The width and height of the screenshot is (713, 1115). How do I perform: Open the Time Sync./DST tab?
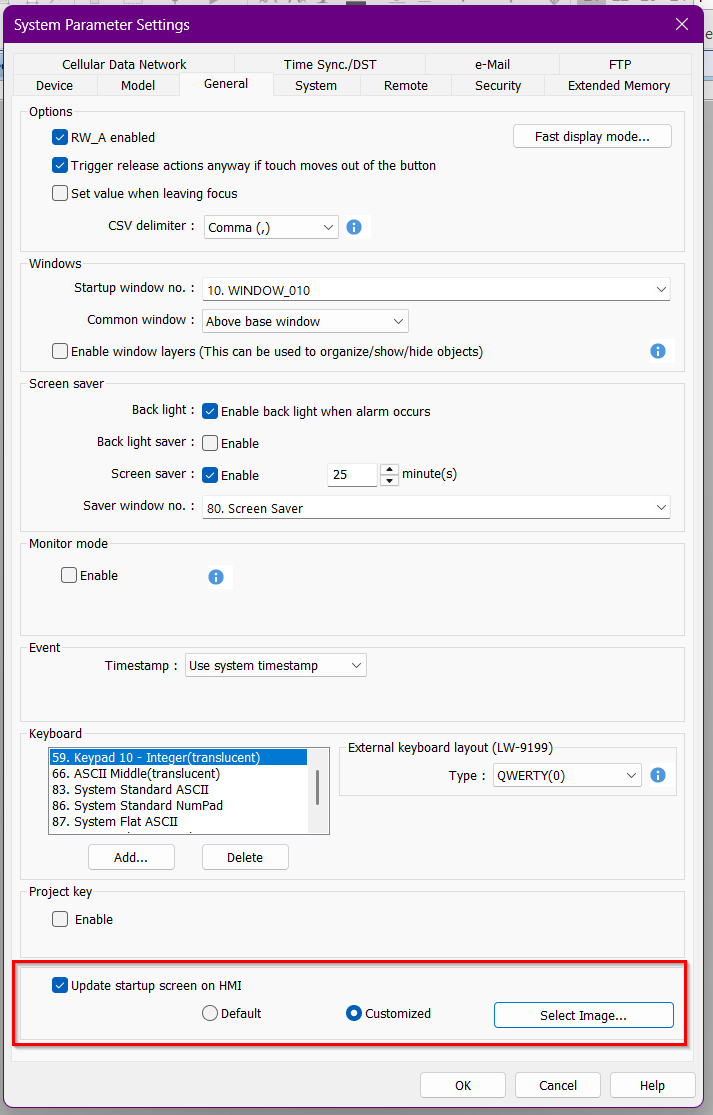click(x=328, y=64)
